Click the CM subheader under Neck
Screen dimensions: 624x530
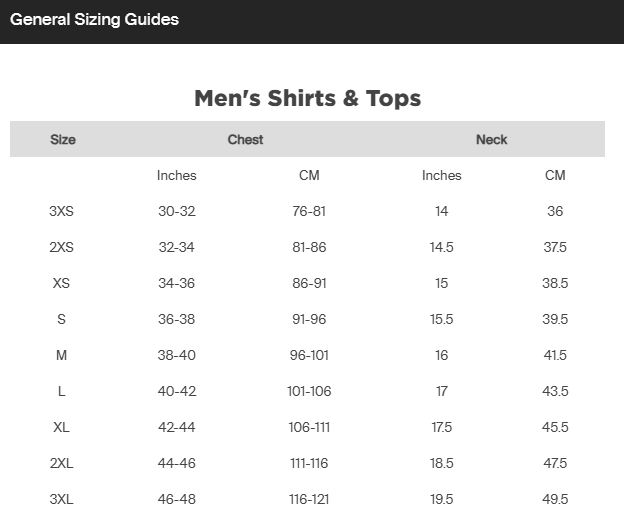555,175
